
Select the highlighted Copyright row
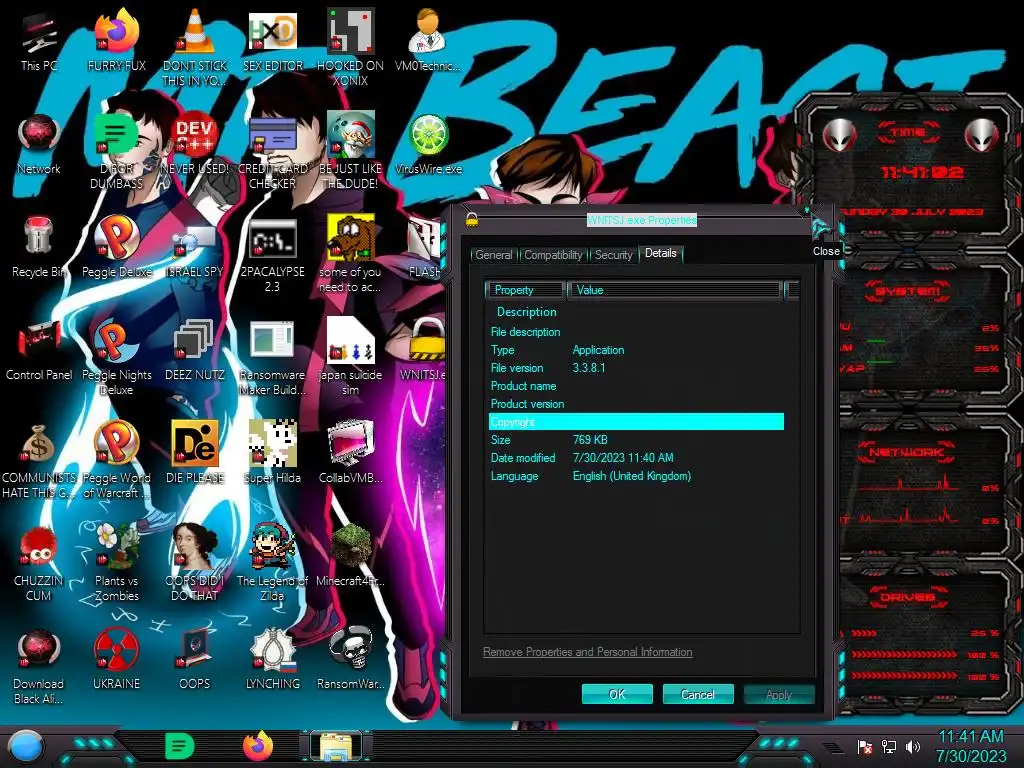click(x=636, y=422)
